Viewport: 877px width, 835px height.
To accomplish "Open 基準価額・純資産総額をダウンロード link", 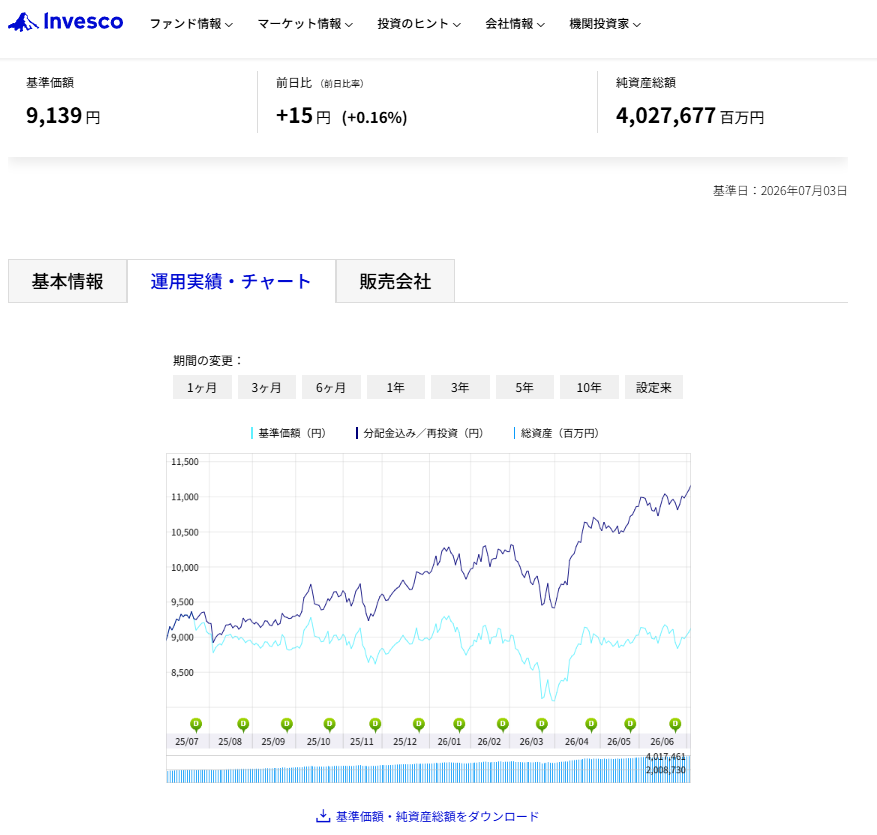I will pos(437,817).
